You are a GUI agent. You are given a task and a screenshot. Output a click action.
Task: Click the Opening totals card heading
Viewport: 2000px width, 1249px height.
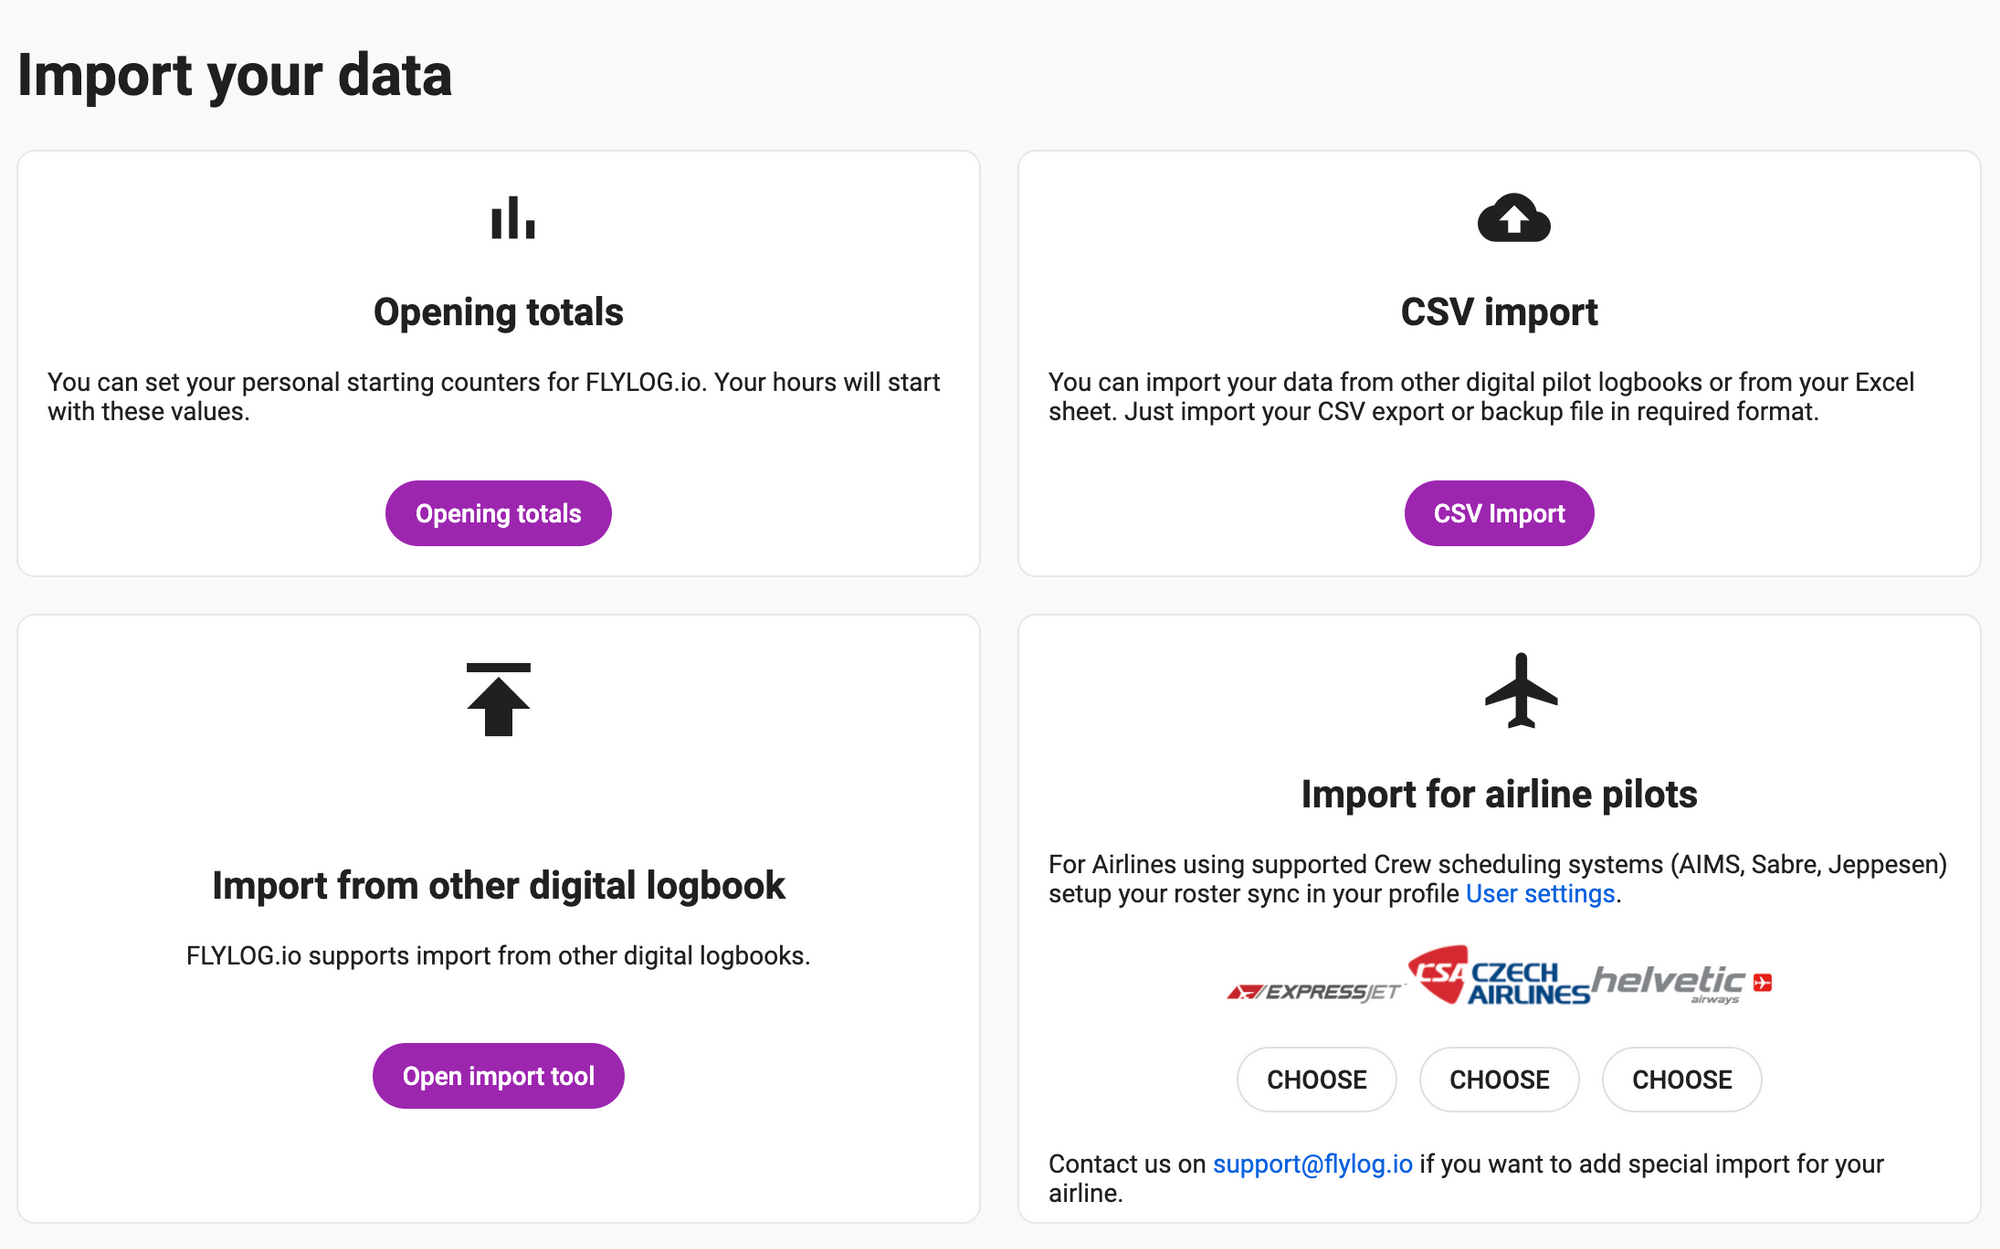[x=498, y=312]
